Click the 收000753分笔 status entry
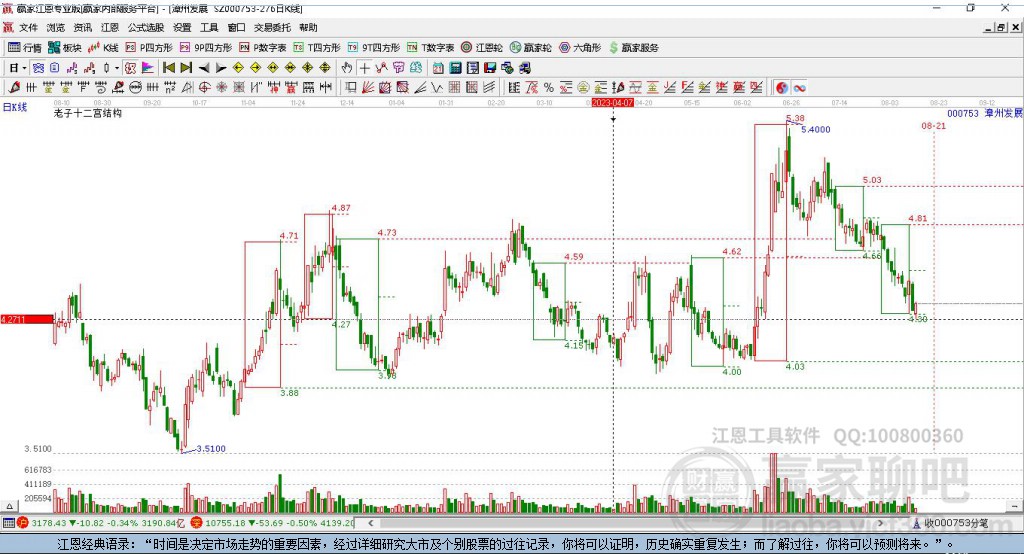1024x554 pixels. click(x=951, y=523)
